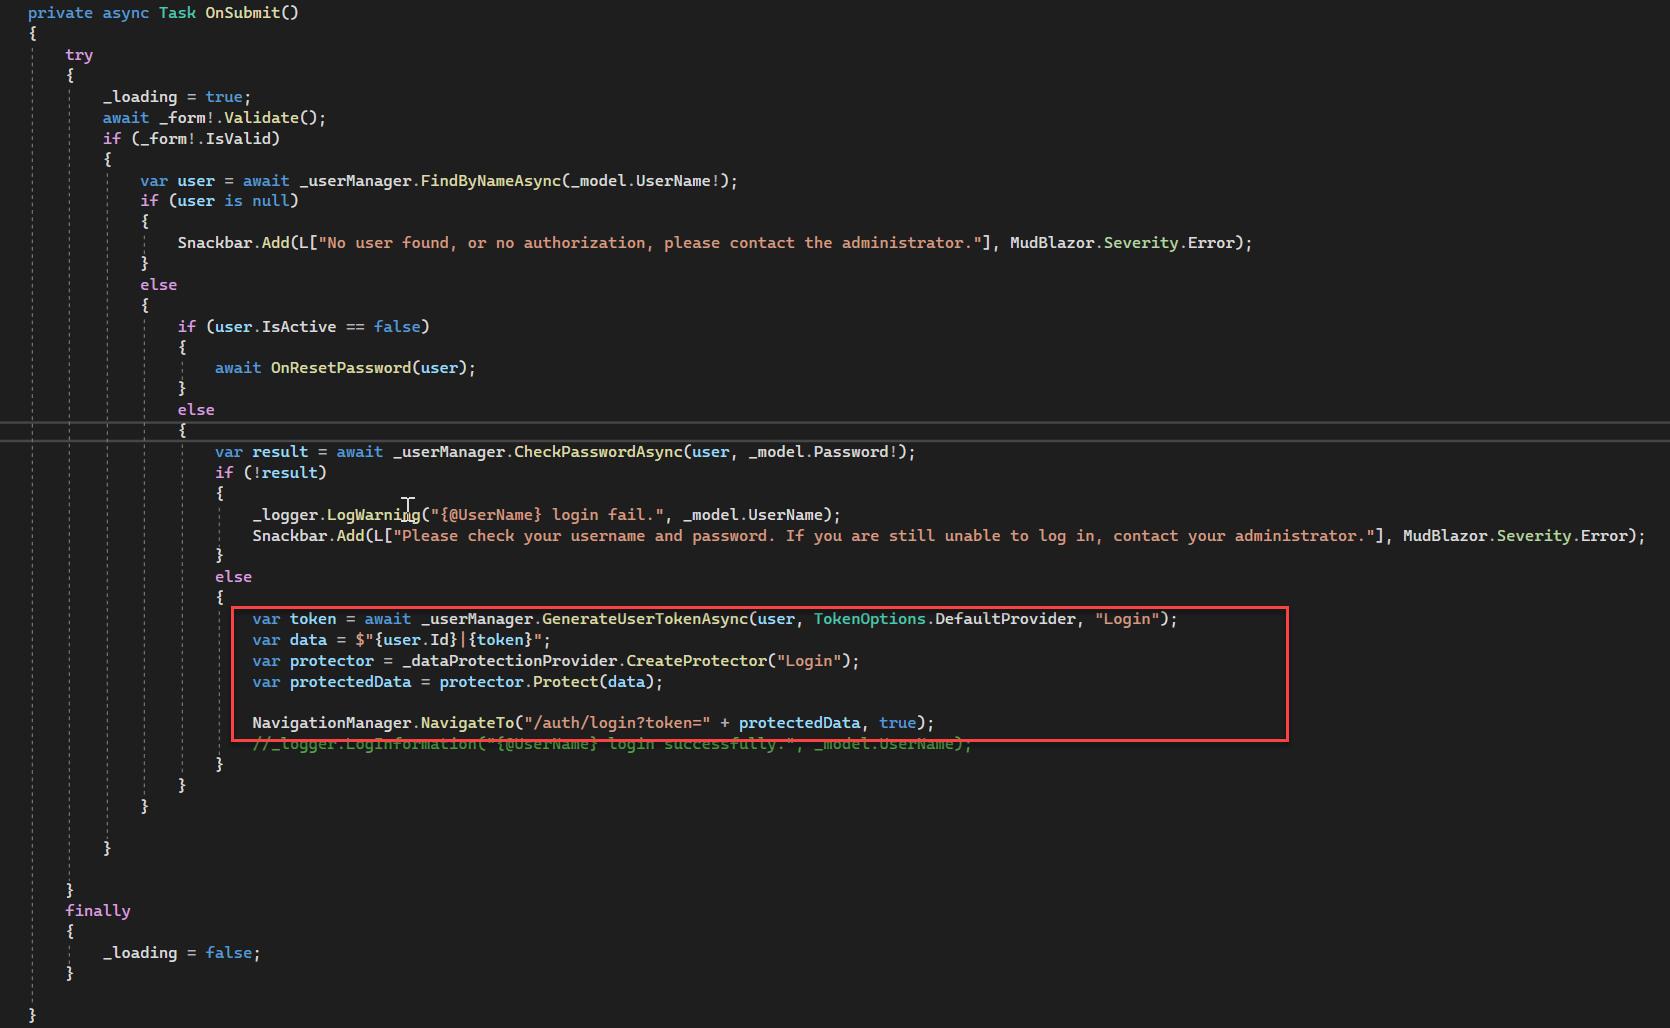This screenshot has width=1670, height=1028.
Task: Click the 'Please check your username' string
Action: point(884,536)
